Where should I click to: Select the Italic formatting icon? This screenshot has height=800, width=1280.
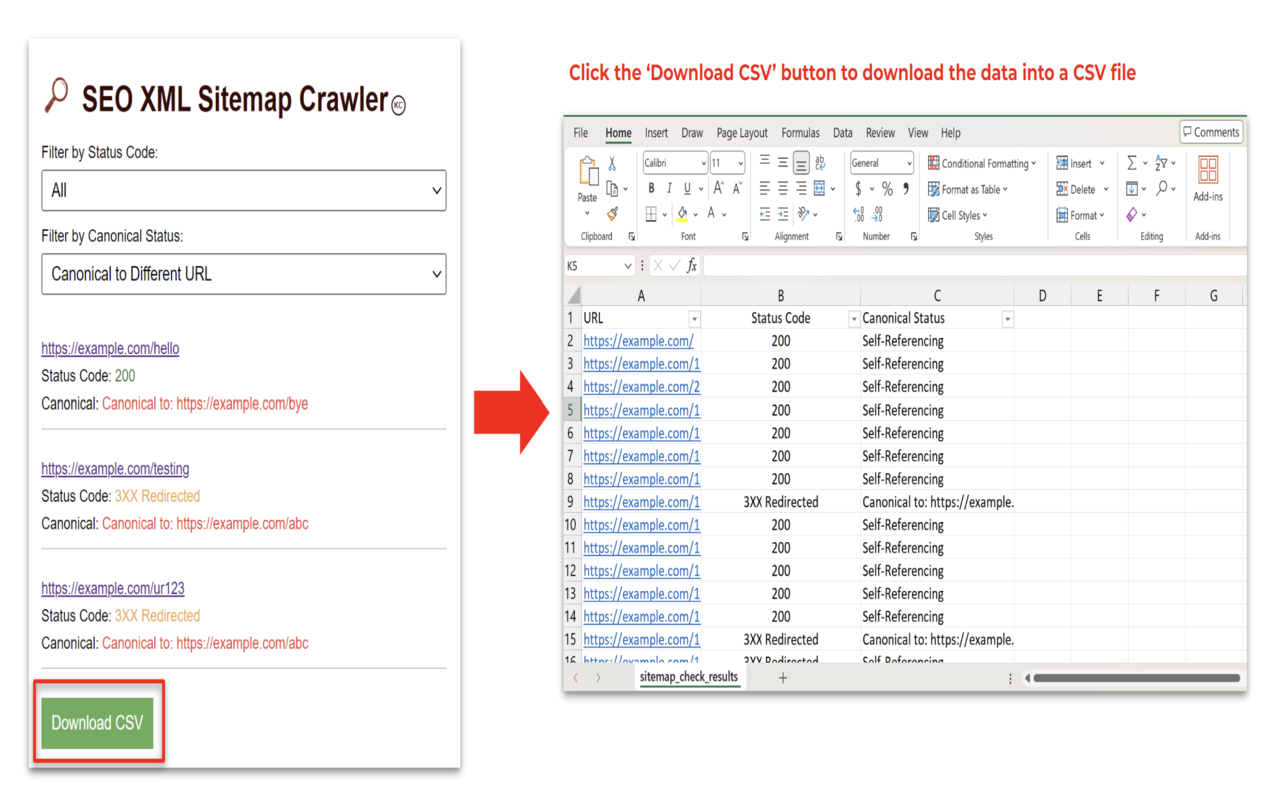669,188
